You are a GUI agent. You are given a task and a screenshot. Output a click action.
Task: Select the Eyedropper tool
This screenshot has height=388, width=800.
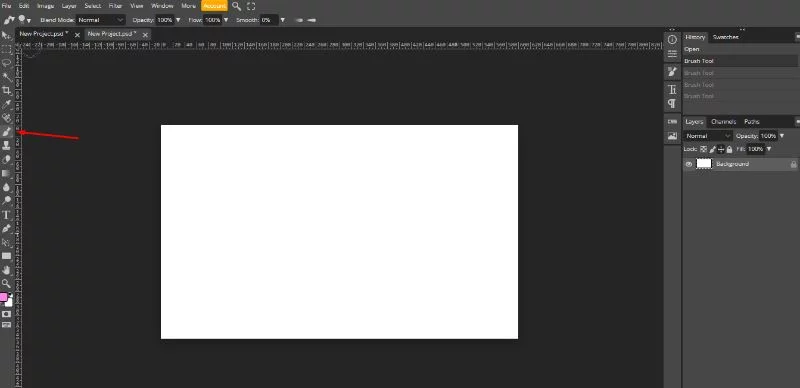pyautogui.click(x=6, y=105)
